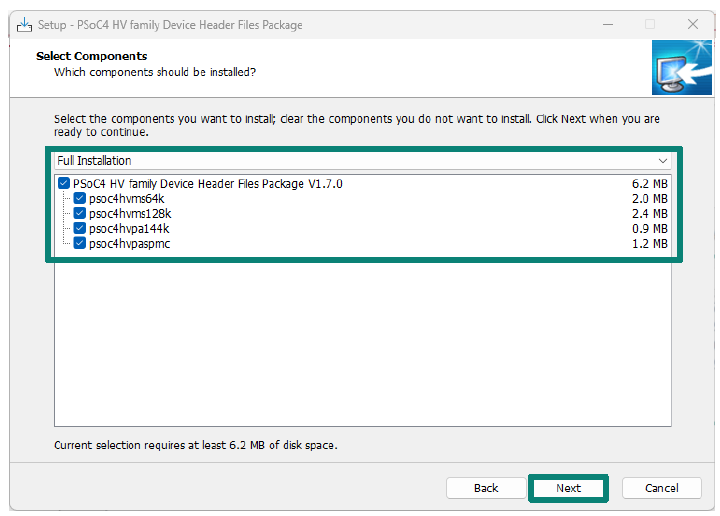720x516 pixels.
Task: Cancel the installation
Action: [x=661, y=488]
